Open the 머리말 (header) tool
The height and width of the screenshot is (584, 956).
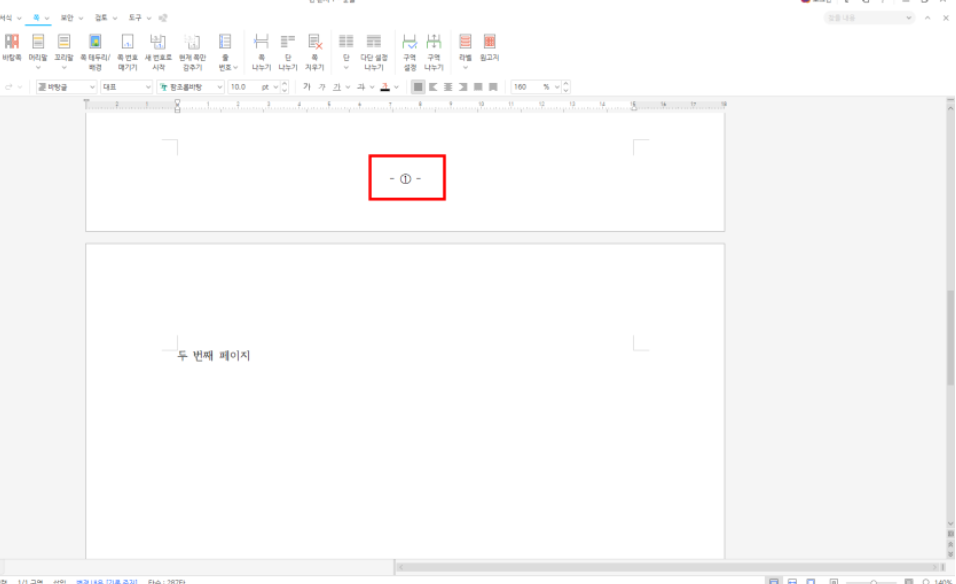pyautogui.click(x=38, y=47)
